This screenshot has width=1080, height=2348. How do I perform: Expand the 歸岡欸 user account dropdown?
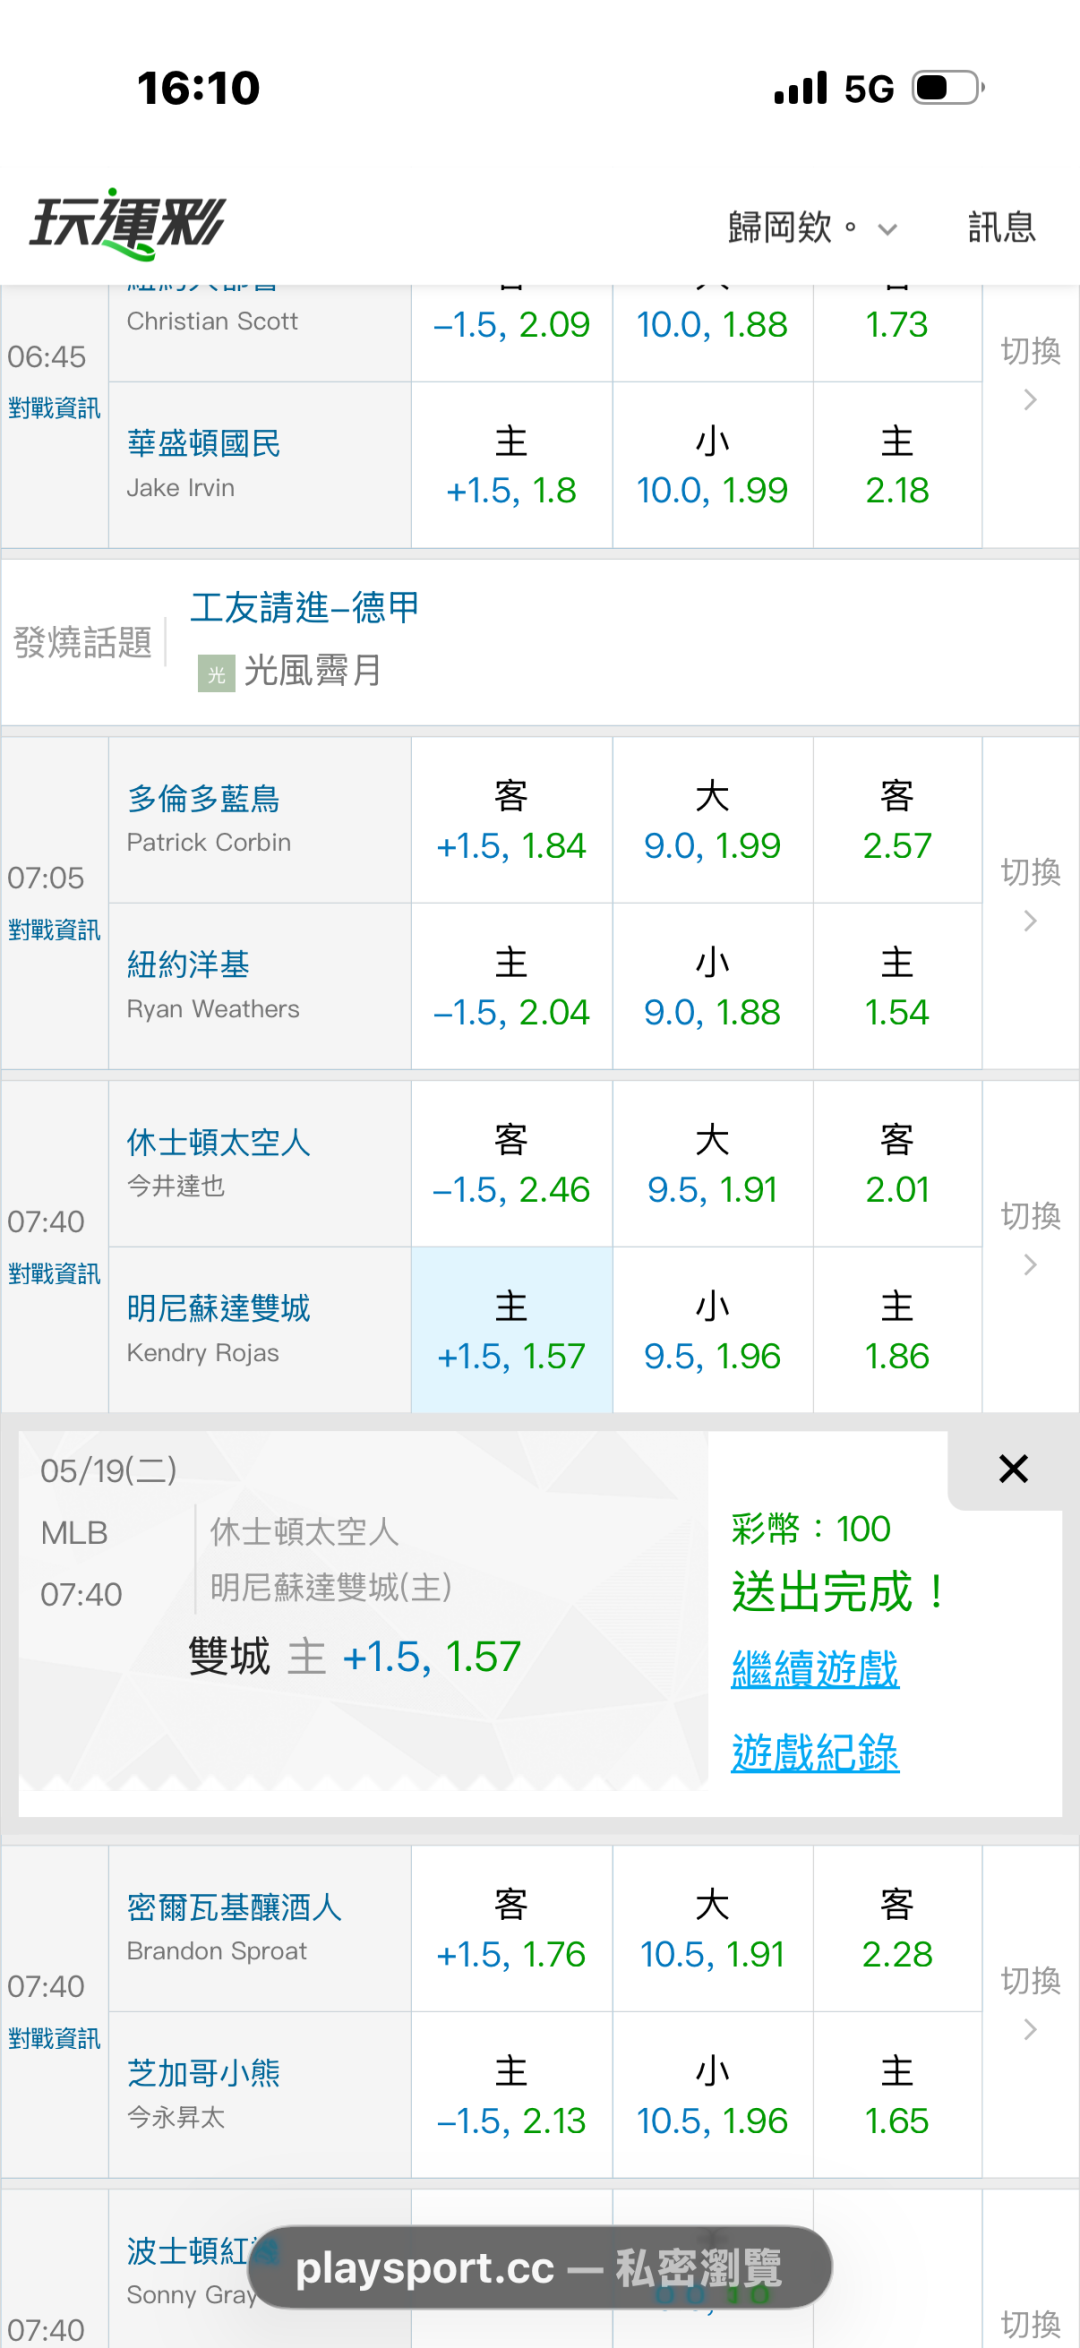812,228
